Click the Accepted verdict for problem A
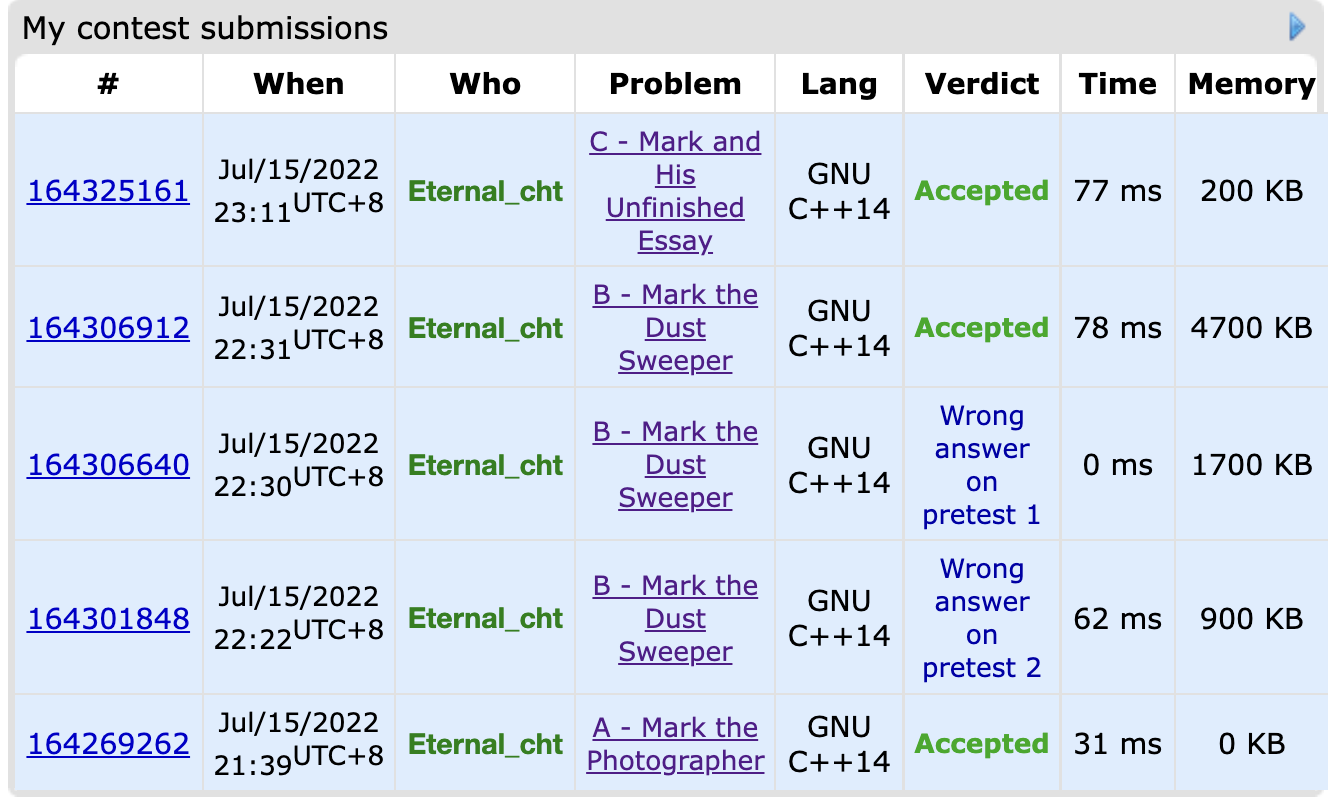The width and height of the screenshot is (1330, 802). (981, 744)
